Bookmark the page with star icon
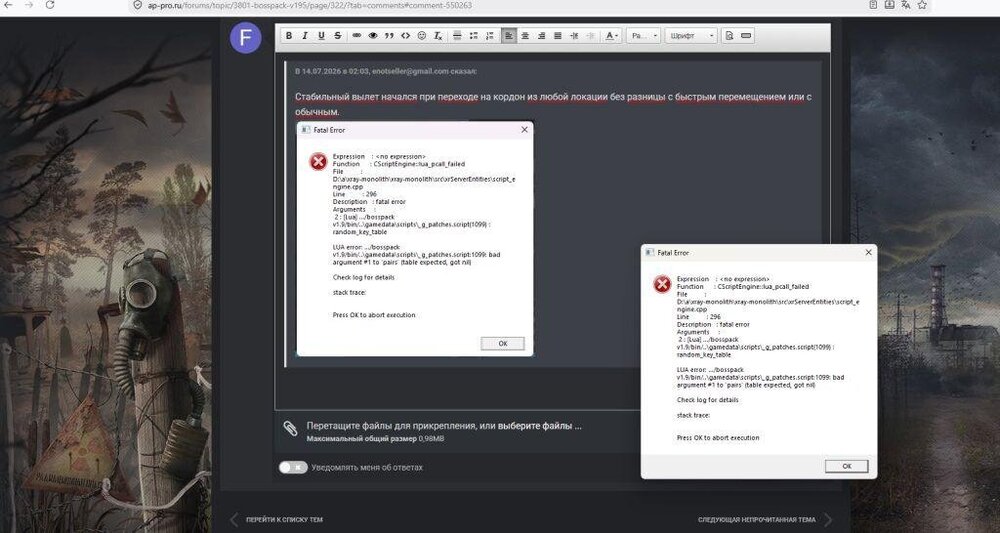The image size is (1000, 533). 922,4
